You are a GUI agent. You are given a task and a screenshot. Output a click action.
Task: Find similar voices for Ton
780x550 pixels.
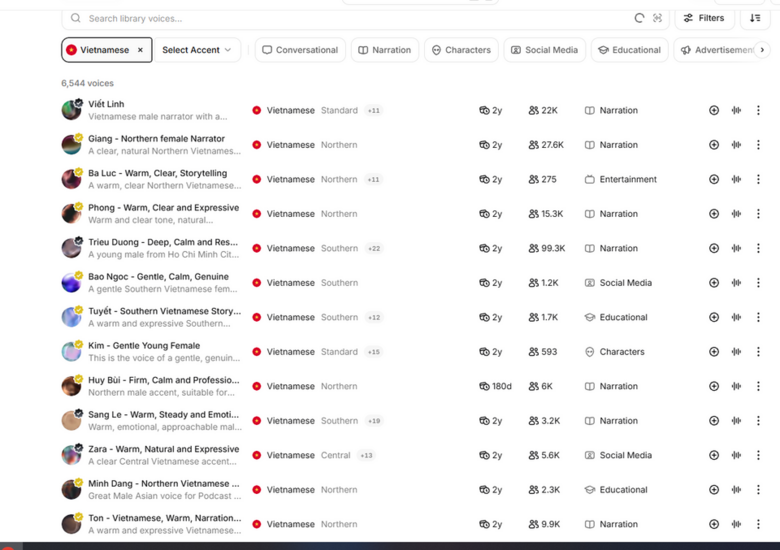click(x=737, y=524)
